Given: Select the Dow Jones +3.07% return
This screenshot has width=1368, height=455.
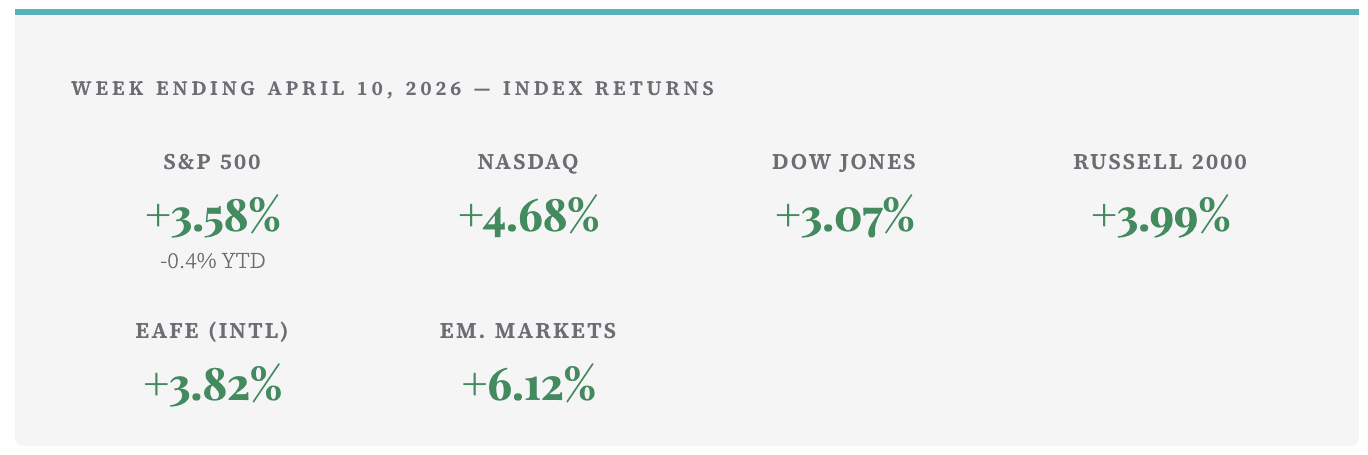Looking at the screenshot, I should click(x=844, y=217).
